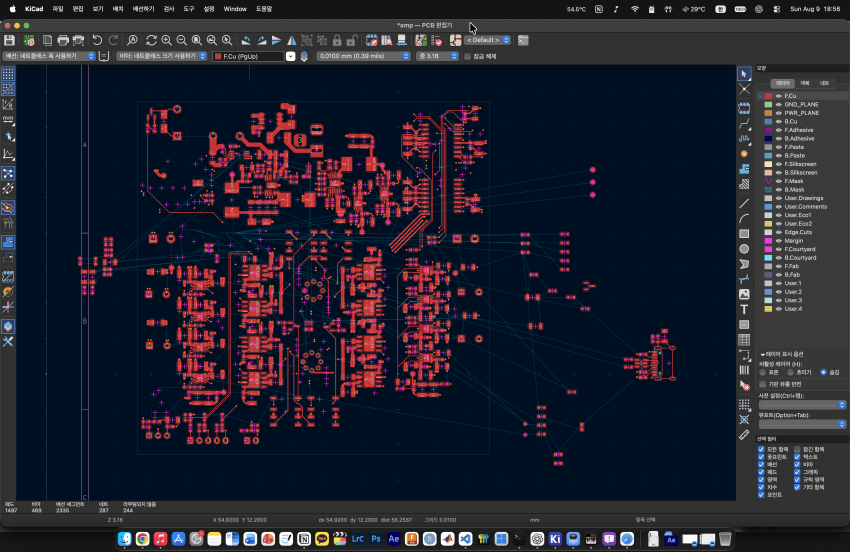The width and height of the screenshot is (850, 552).
Task: Select the tune track length tool
Action: click(x=744, y=139)
